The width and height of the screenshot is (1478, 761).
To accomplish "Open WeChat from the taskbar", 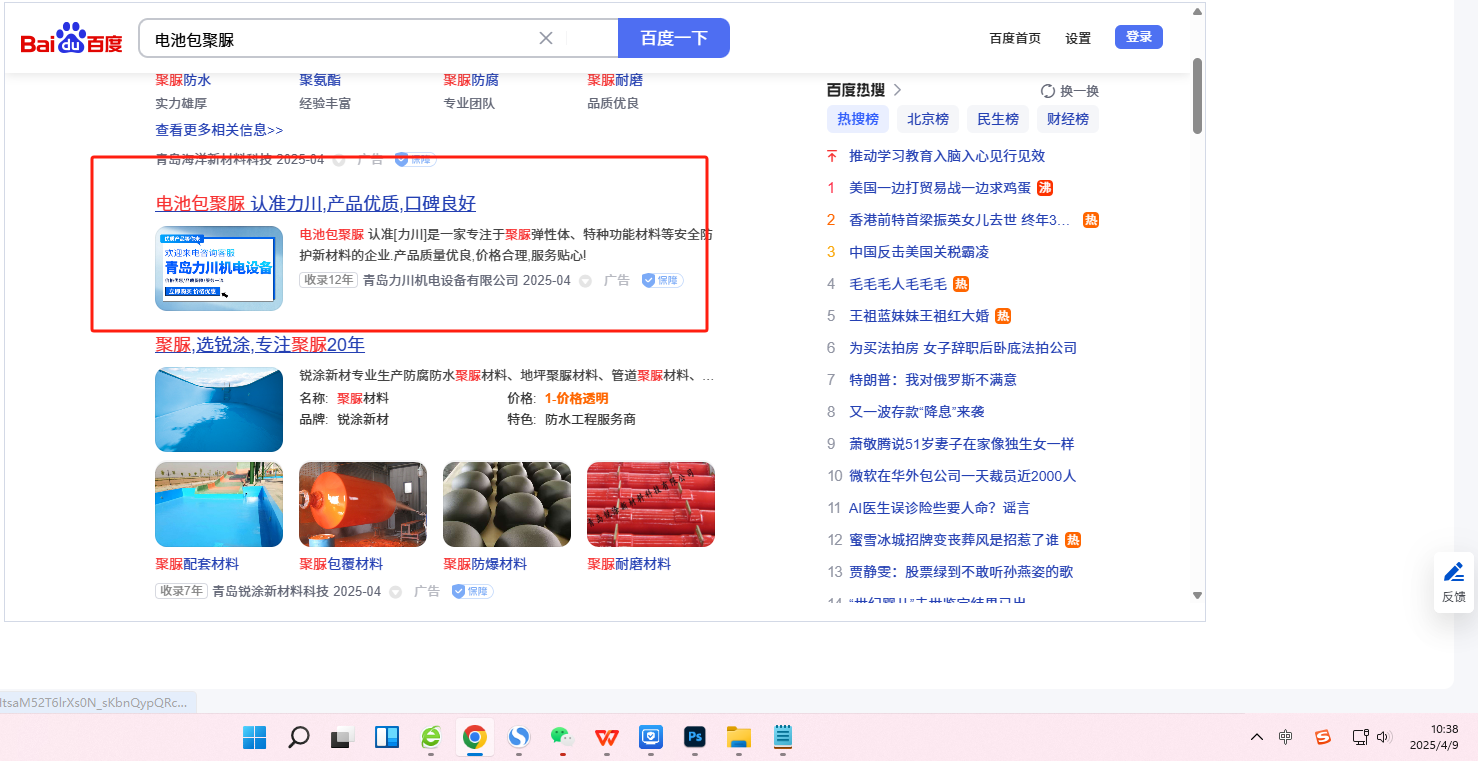I will click(x=562, y=738).
